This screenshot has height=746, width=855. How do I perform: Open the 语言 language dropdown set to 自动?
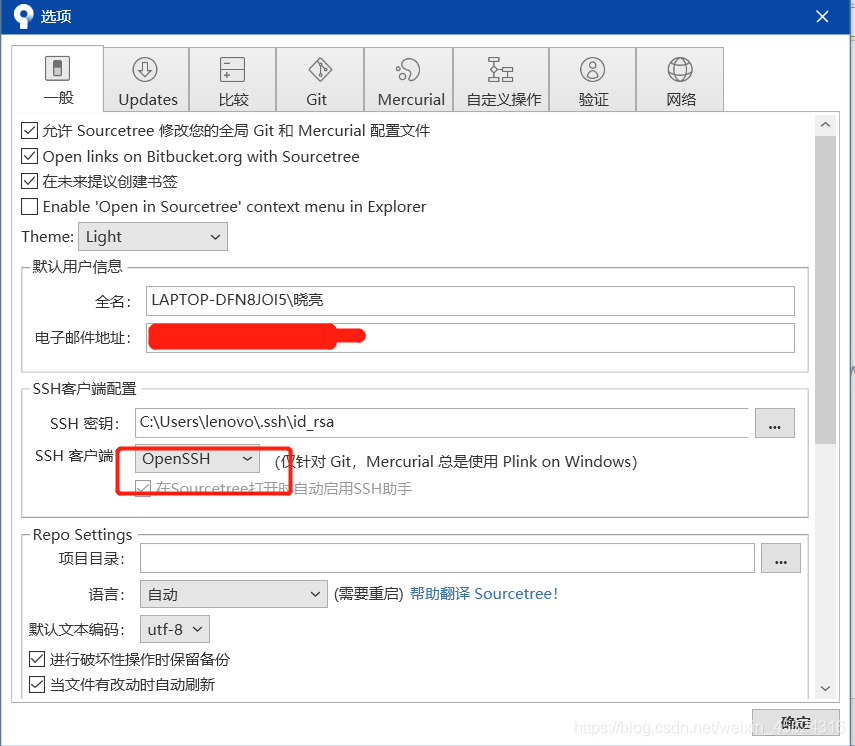(234, 594)
